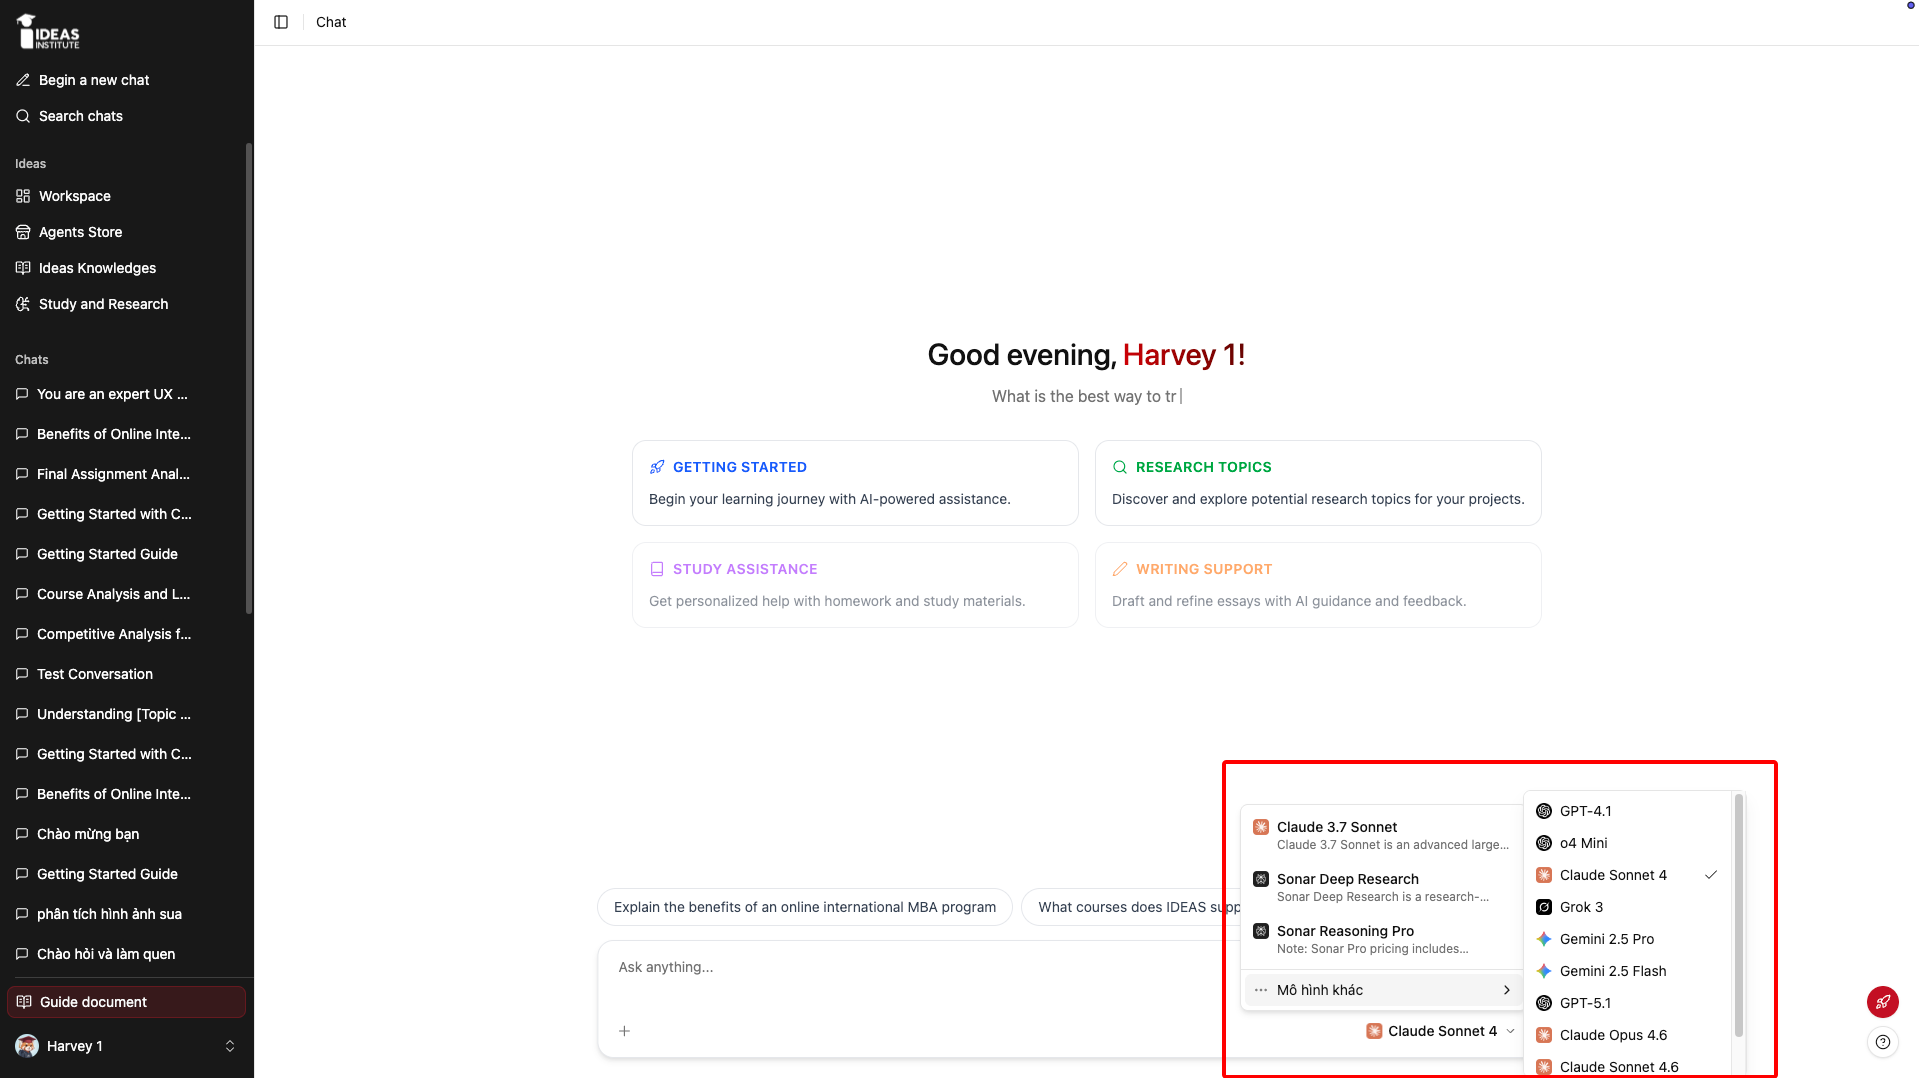
Task: Click the Gemini 2.5 Pro sparkle icon
Action: tap(1544, 939)
